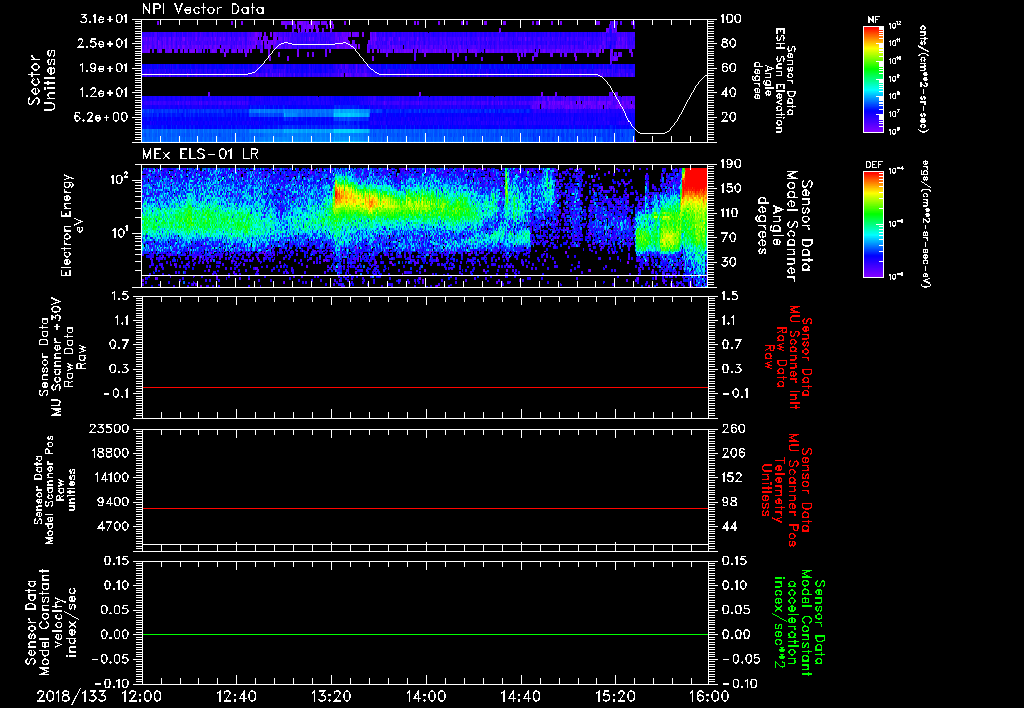Click the 18800 scanner position tick label
This screenshot has width=1024, height=708.
click(110, 453)
